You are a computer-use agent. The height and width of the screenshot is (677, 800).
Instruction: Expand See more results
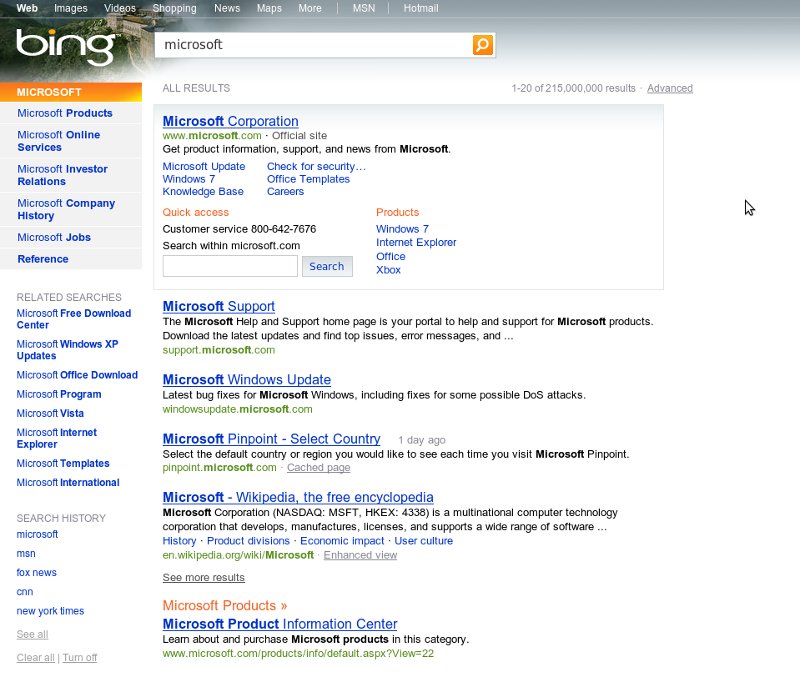[x=204, y=578]
